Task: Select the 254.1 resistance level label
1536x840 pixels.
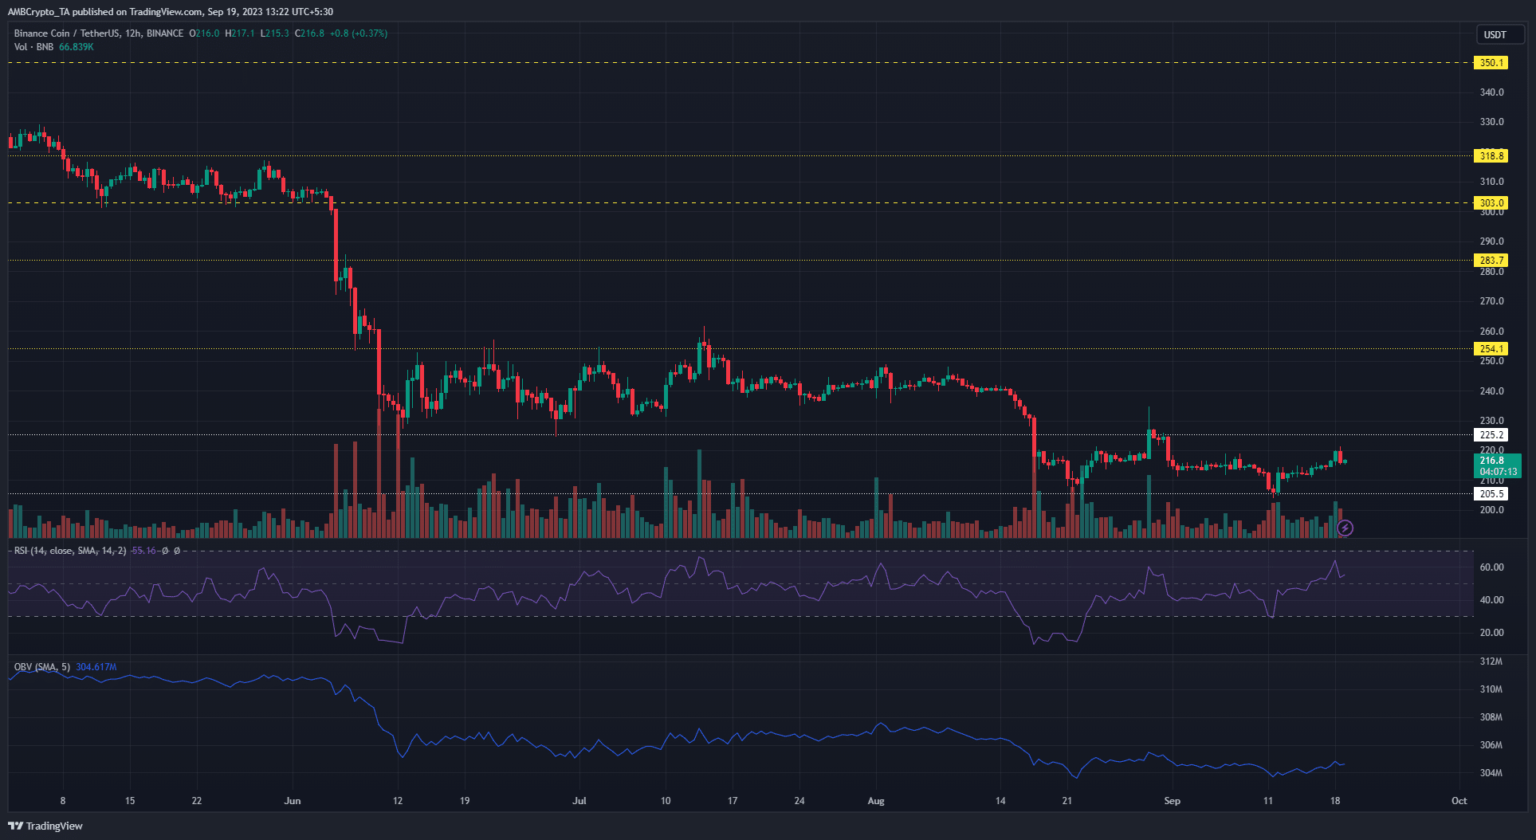Action: click(x=1491, y=349)
